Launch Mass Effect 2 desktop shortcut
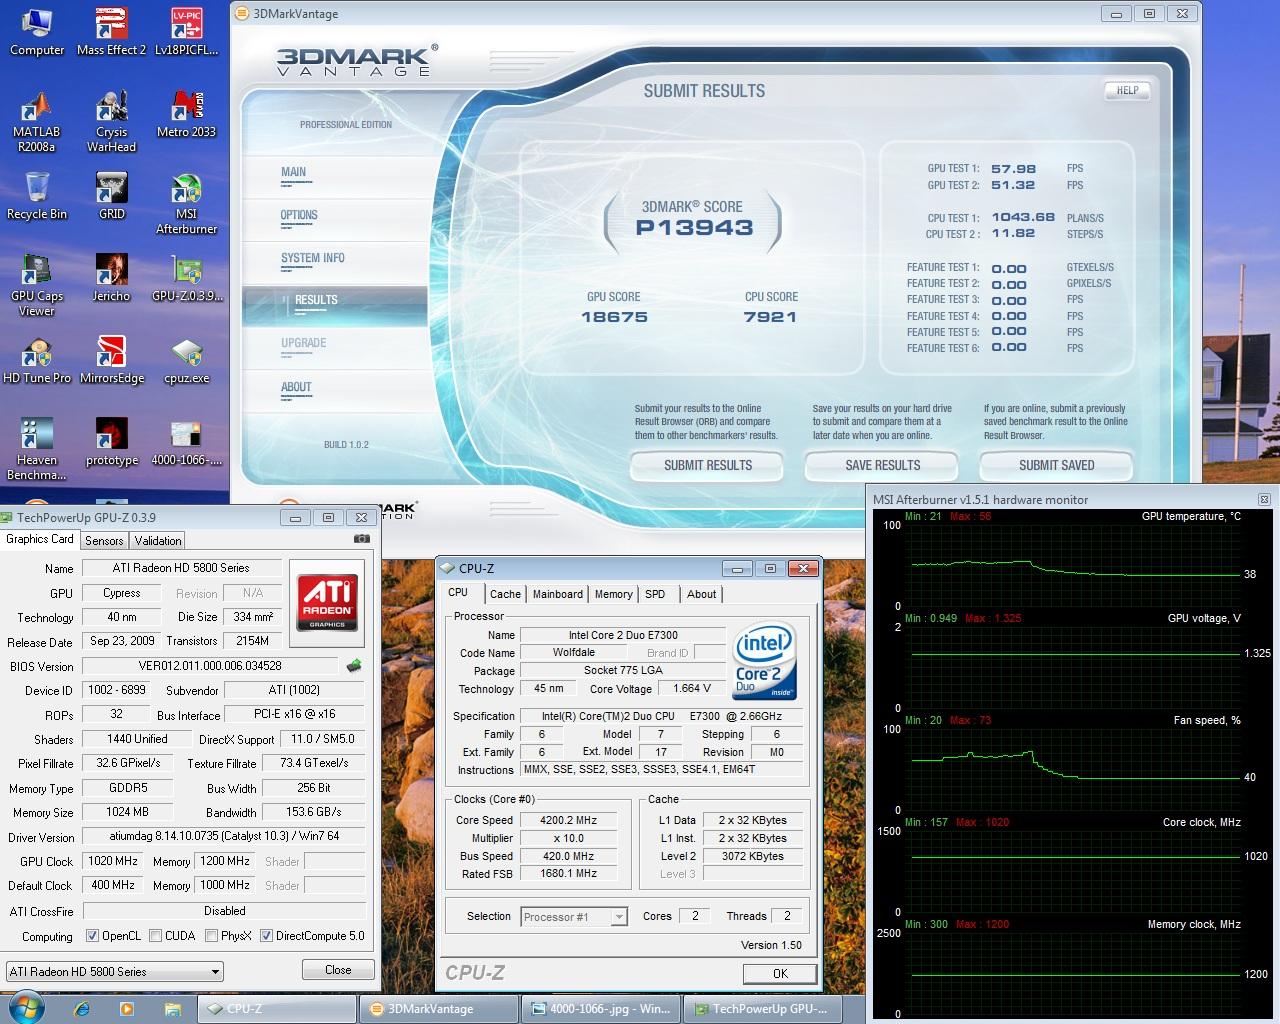Viewport: 1280px width, 1024px height. (x=111, y=33)
